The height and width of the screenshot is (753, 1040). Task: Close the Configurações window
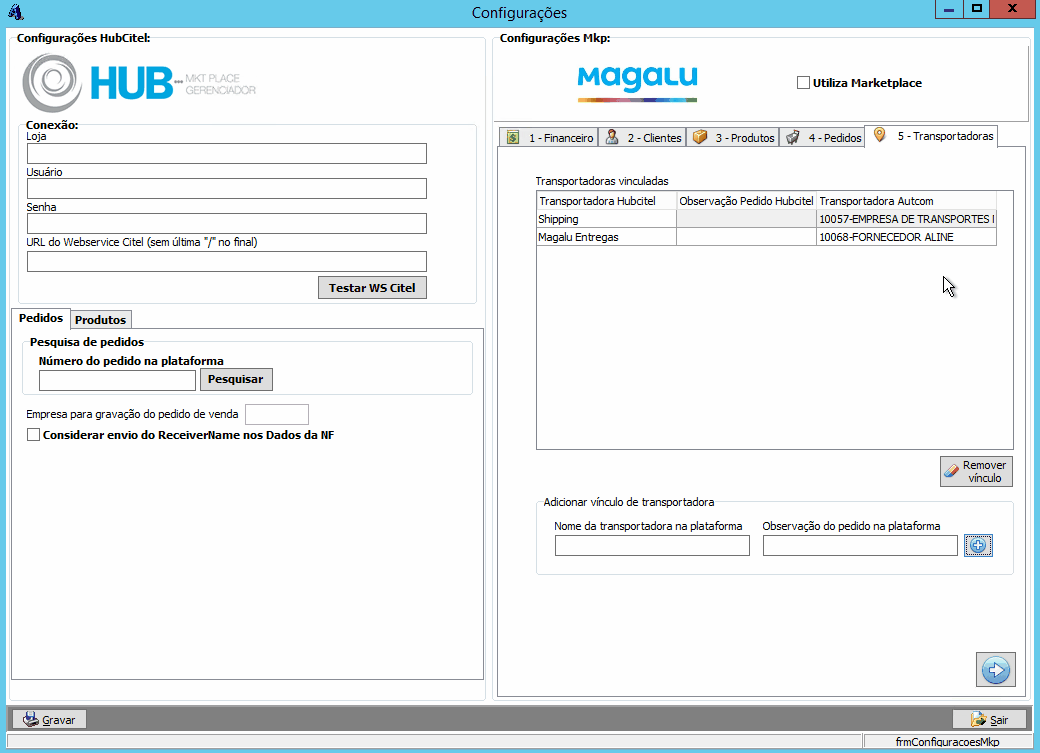pyautogui.click(x=1012, y=9)
